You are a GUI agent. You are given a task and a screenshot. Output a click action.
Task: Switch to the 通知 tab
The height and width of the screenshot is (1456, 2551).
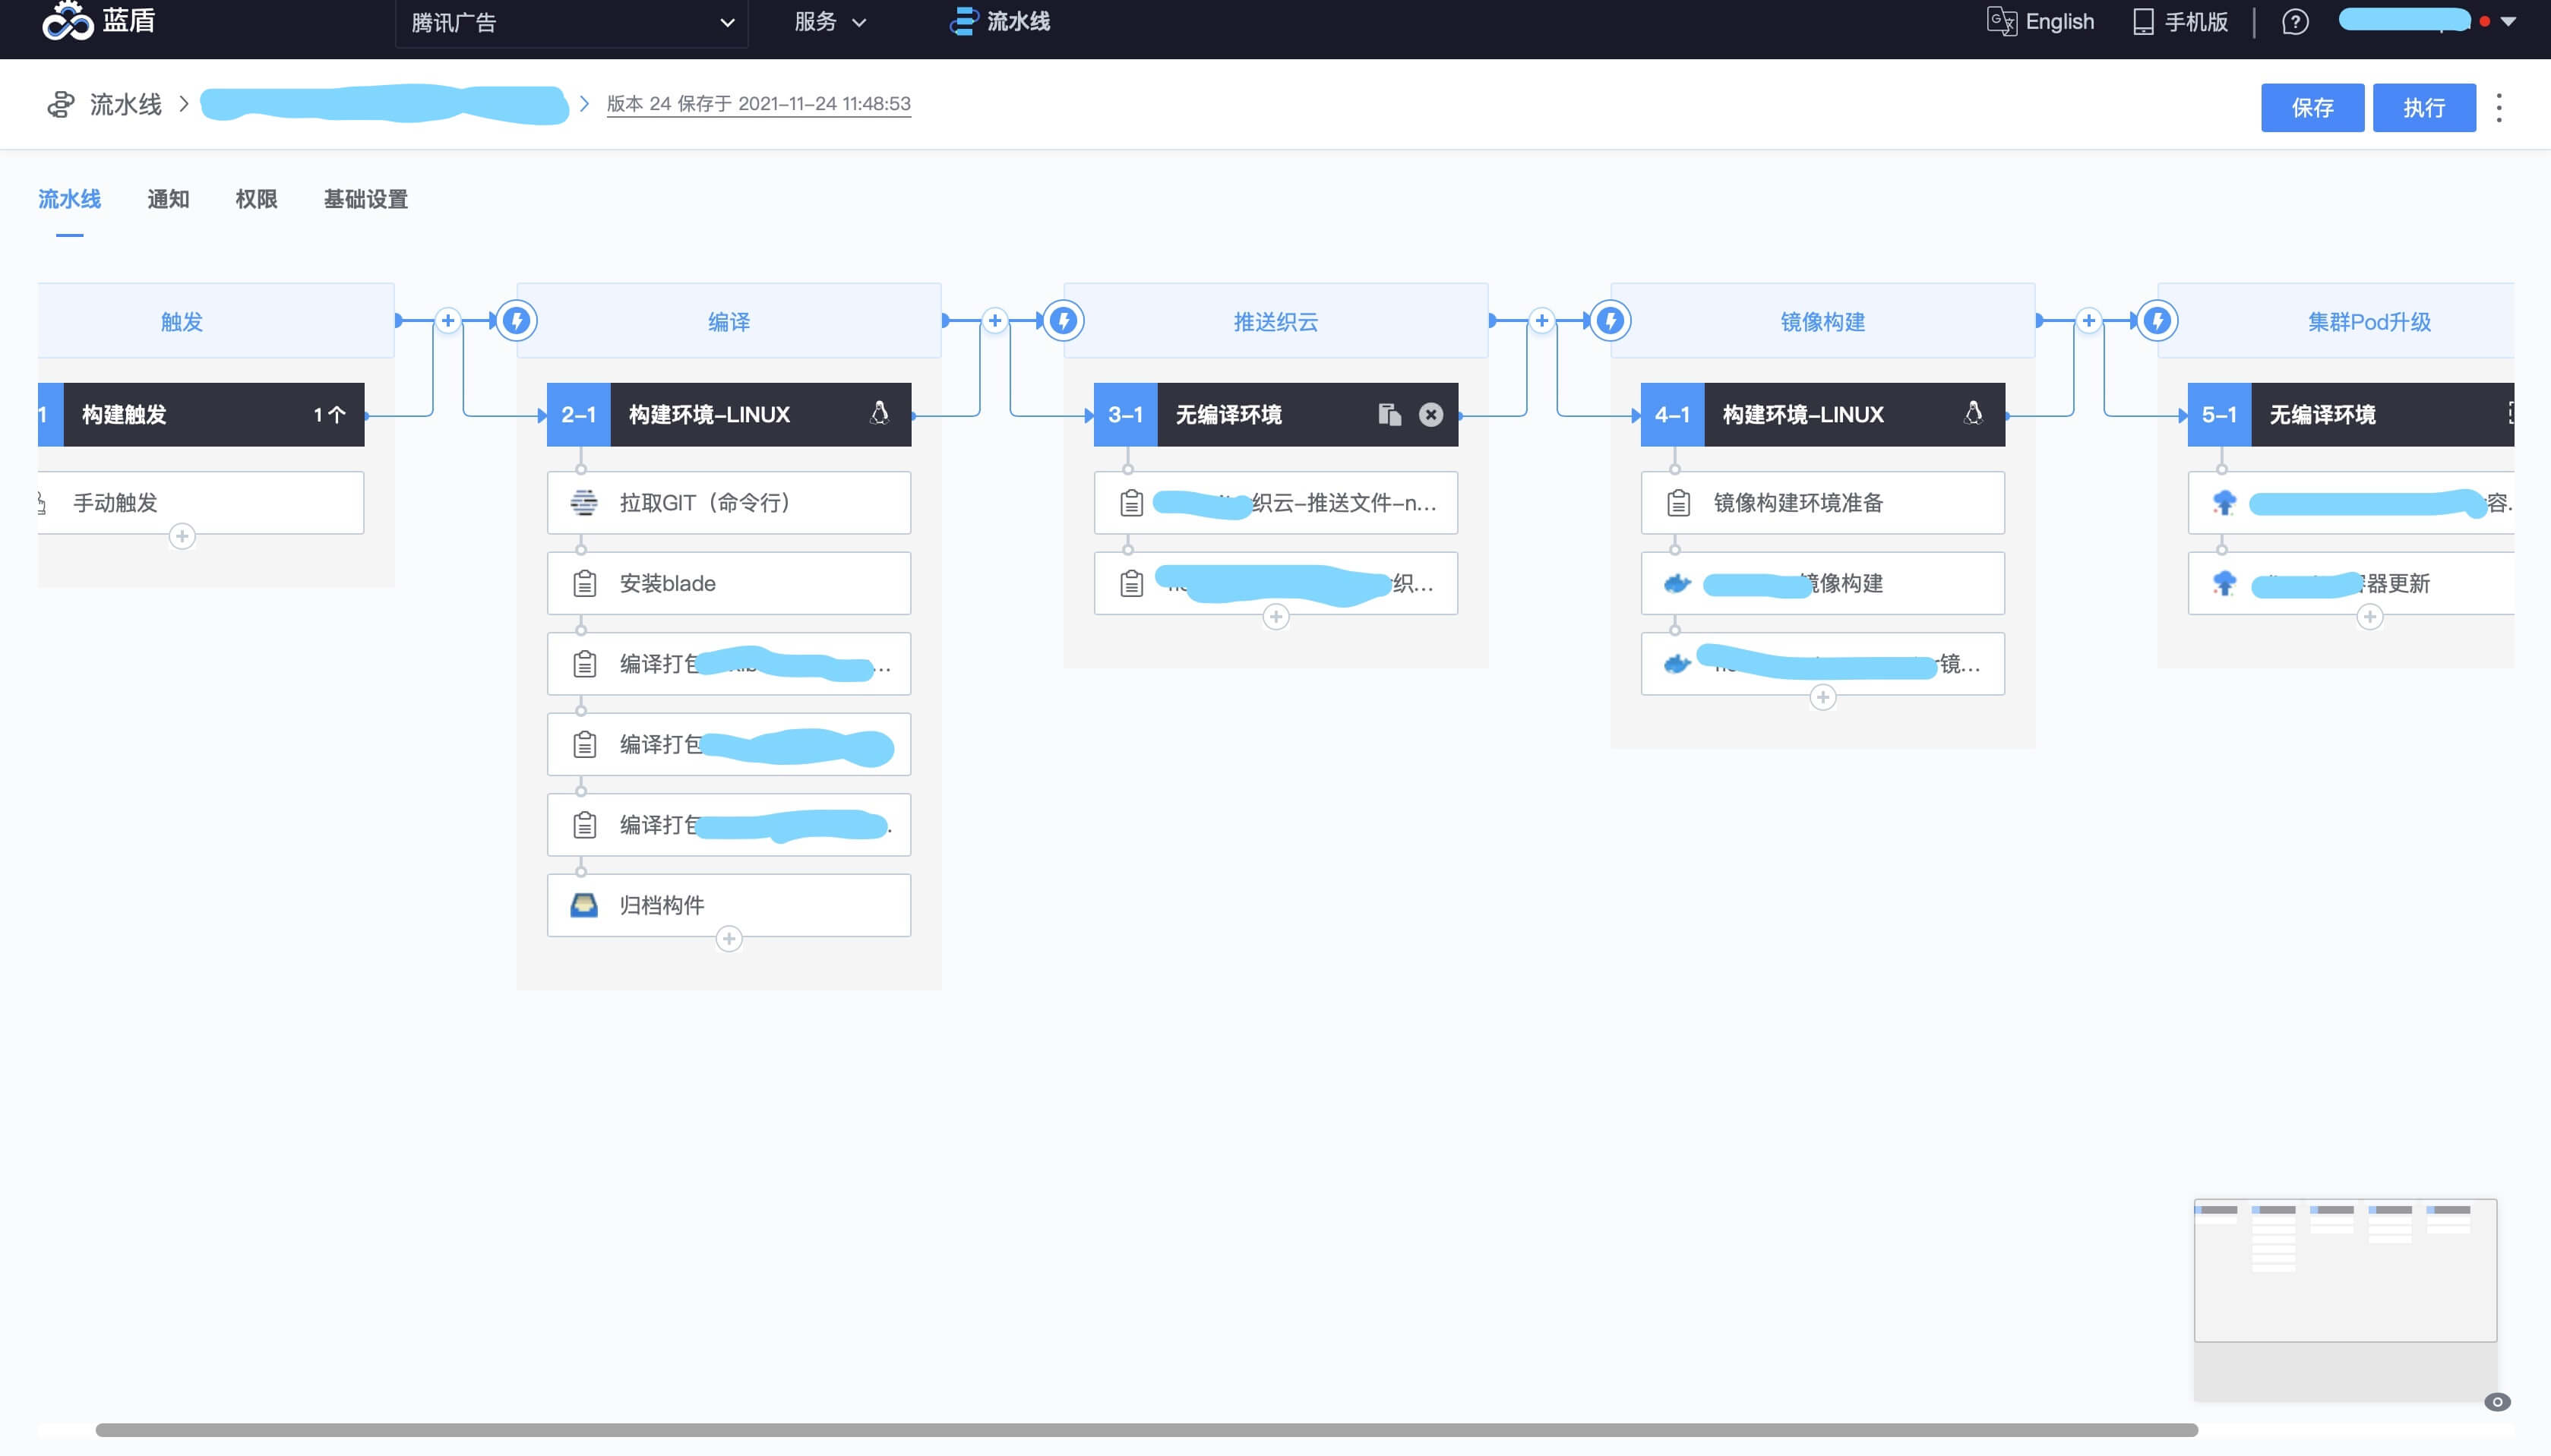[x=168, y=199]
